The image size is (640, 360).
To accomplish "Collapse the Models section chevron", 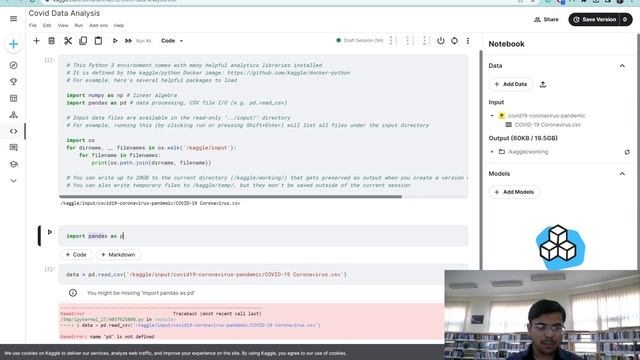I will click(622, 174).
